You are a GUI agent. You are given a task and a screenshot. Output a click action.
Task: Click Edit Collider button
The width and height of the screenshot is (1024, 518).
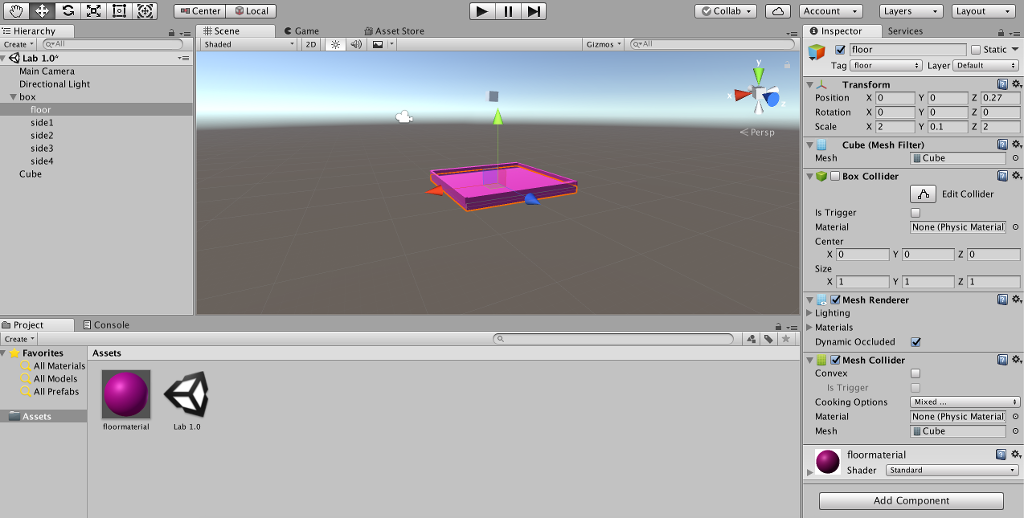pyautogui.click(x=923, y=194)
